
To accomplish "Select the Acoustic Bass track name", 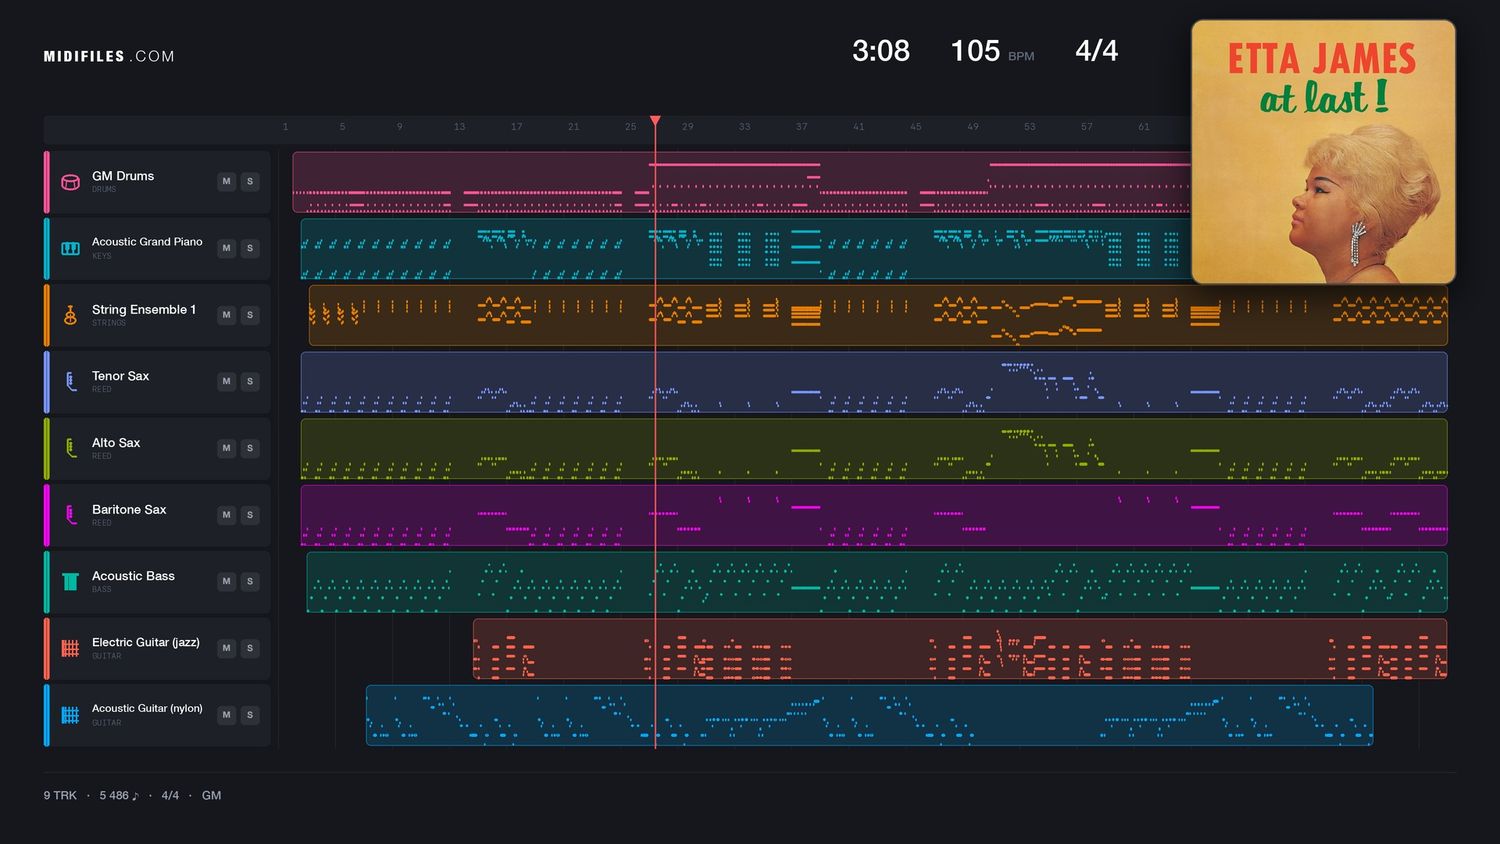I will 133,576.
